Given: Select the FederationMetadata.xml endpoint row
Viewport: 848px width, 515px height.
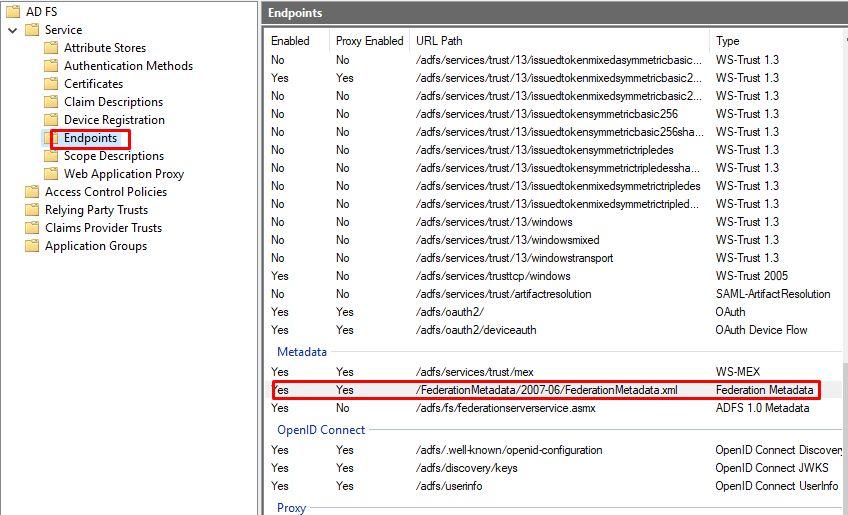Looking at the screenshot, I should point(554,389).
